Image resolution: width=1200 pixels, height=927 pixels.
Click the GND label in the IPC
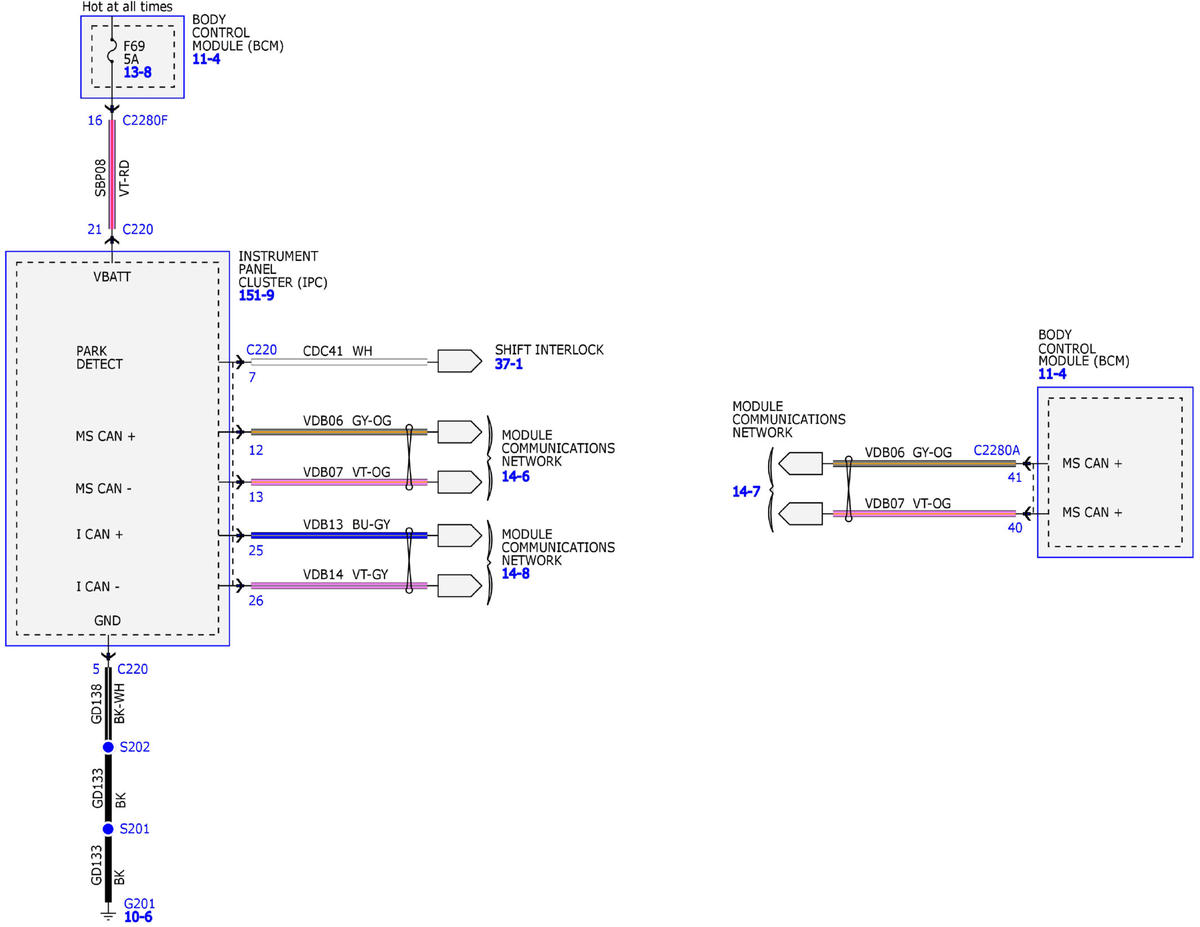(x=107, y=621)
